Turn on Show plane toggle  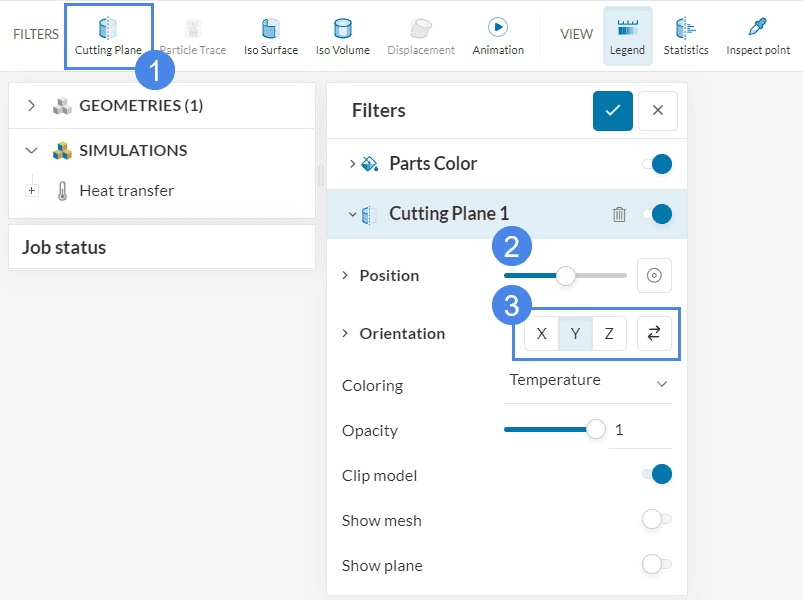(x=656, y=564)
